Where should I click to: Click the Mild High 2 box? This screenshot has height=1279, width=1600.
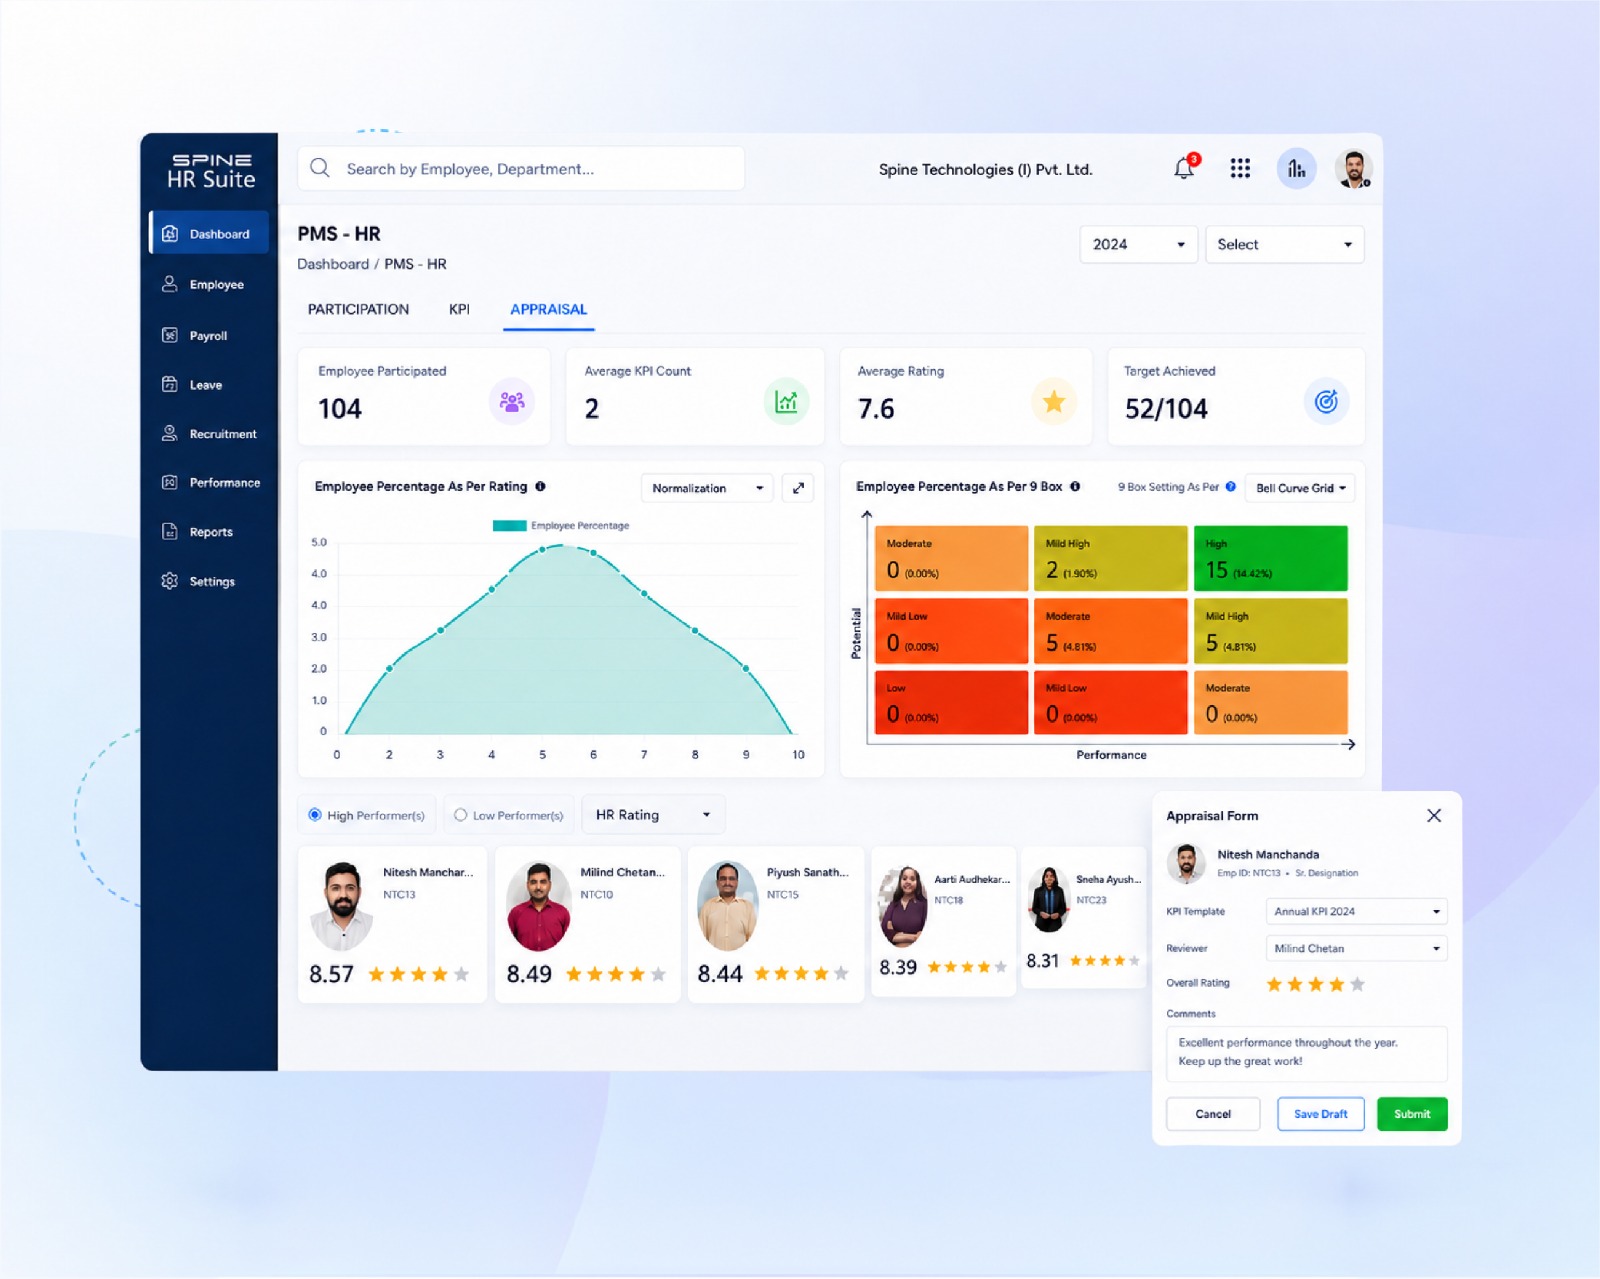[1111, 558]
